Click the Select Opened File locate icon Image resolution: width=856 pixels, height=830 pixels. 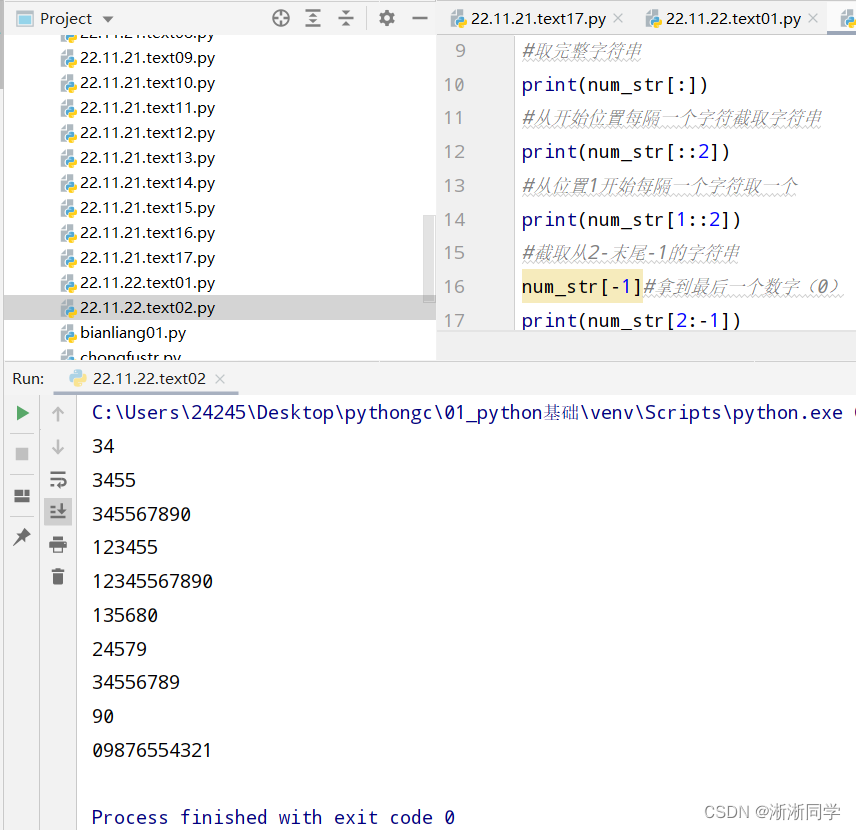[x=281, y=19]
